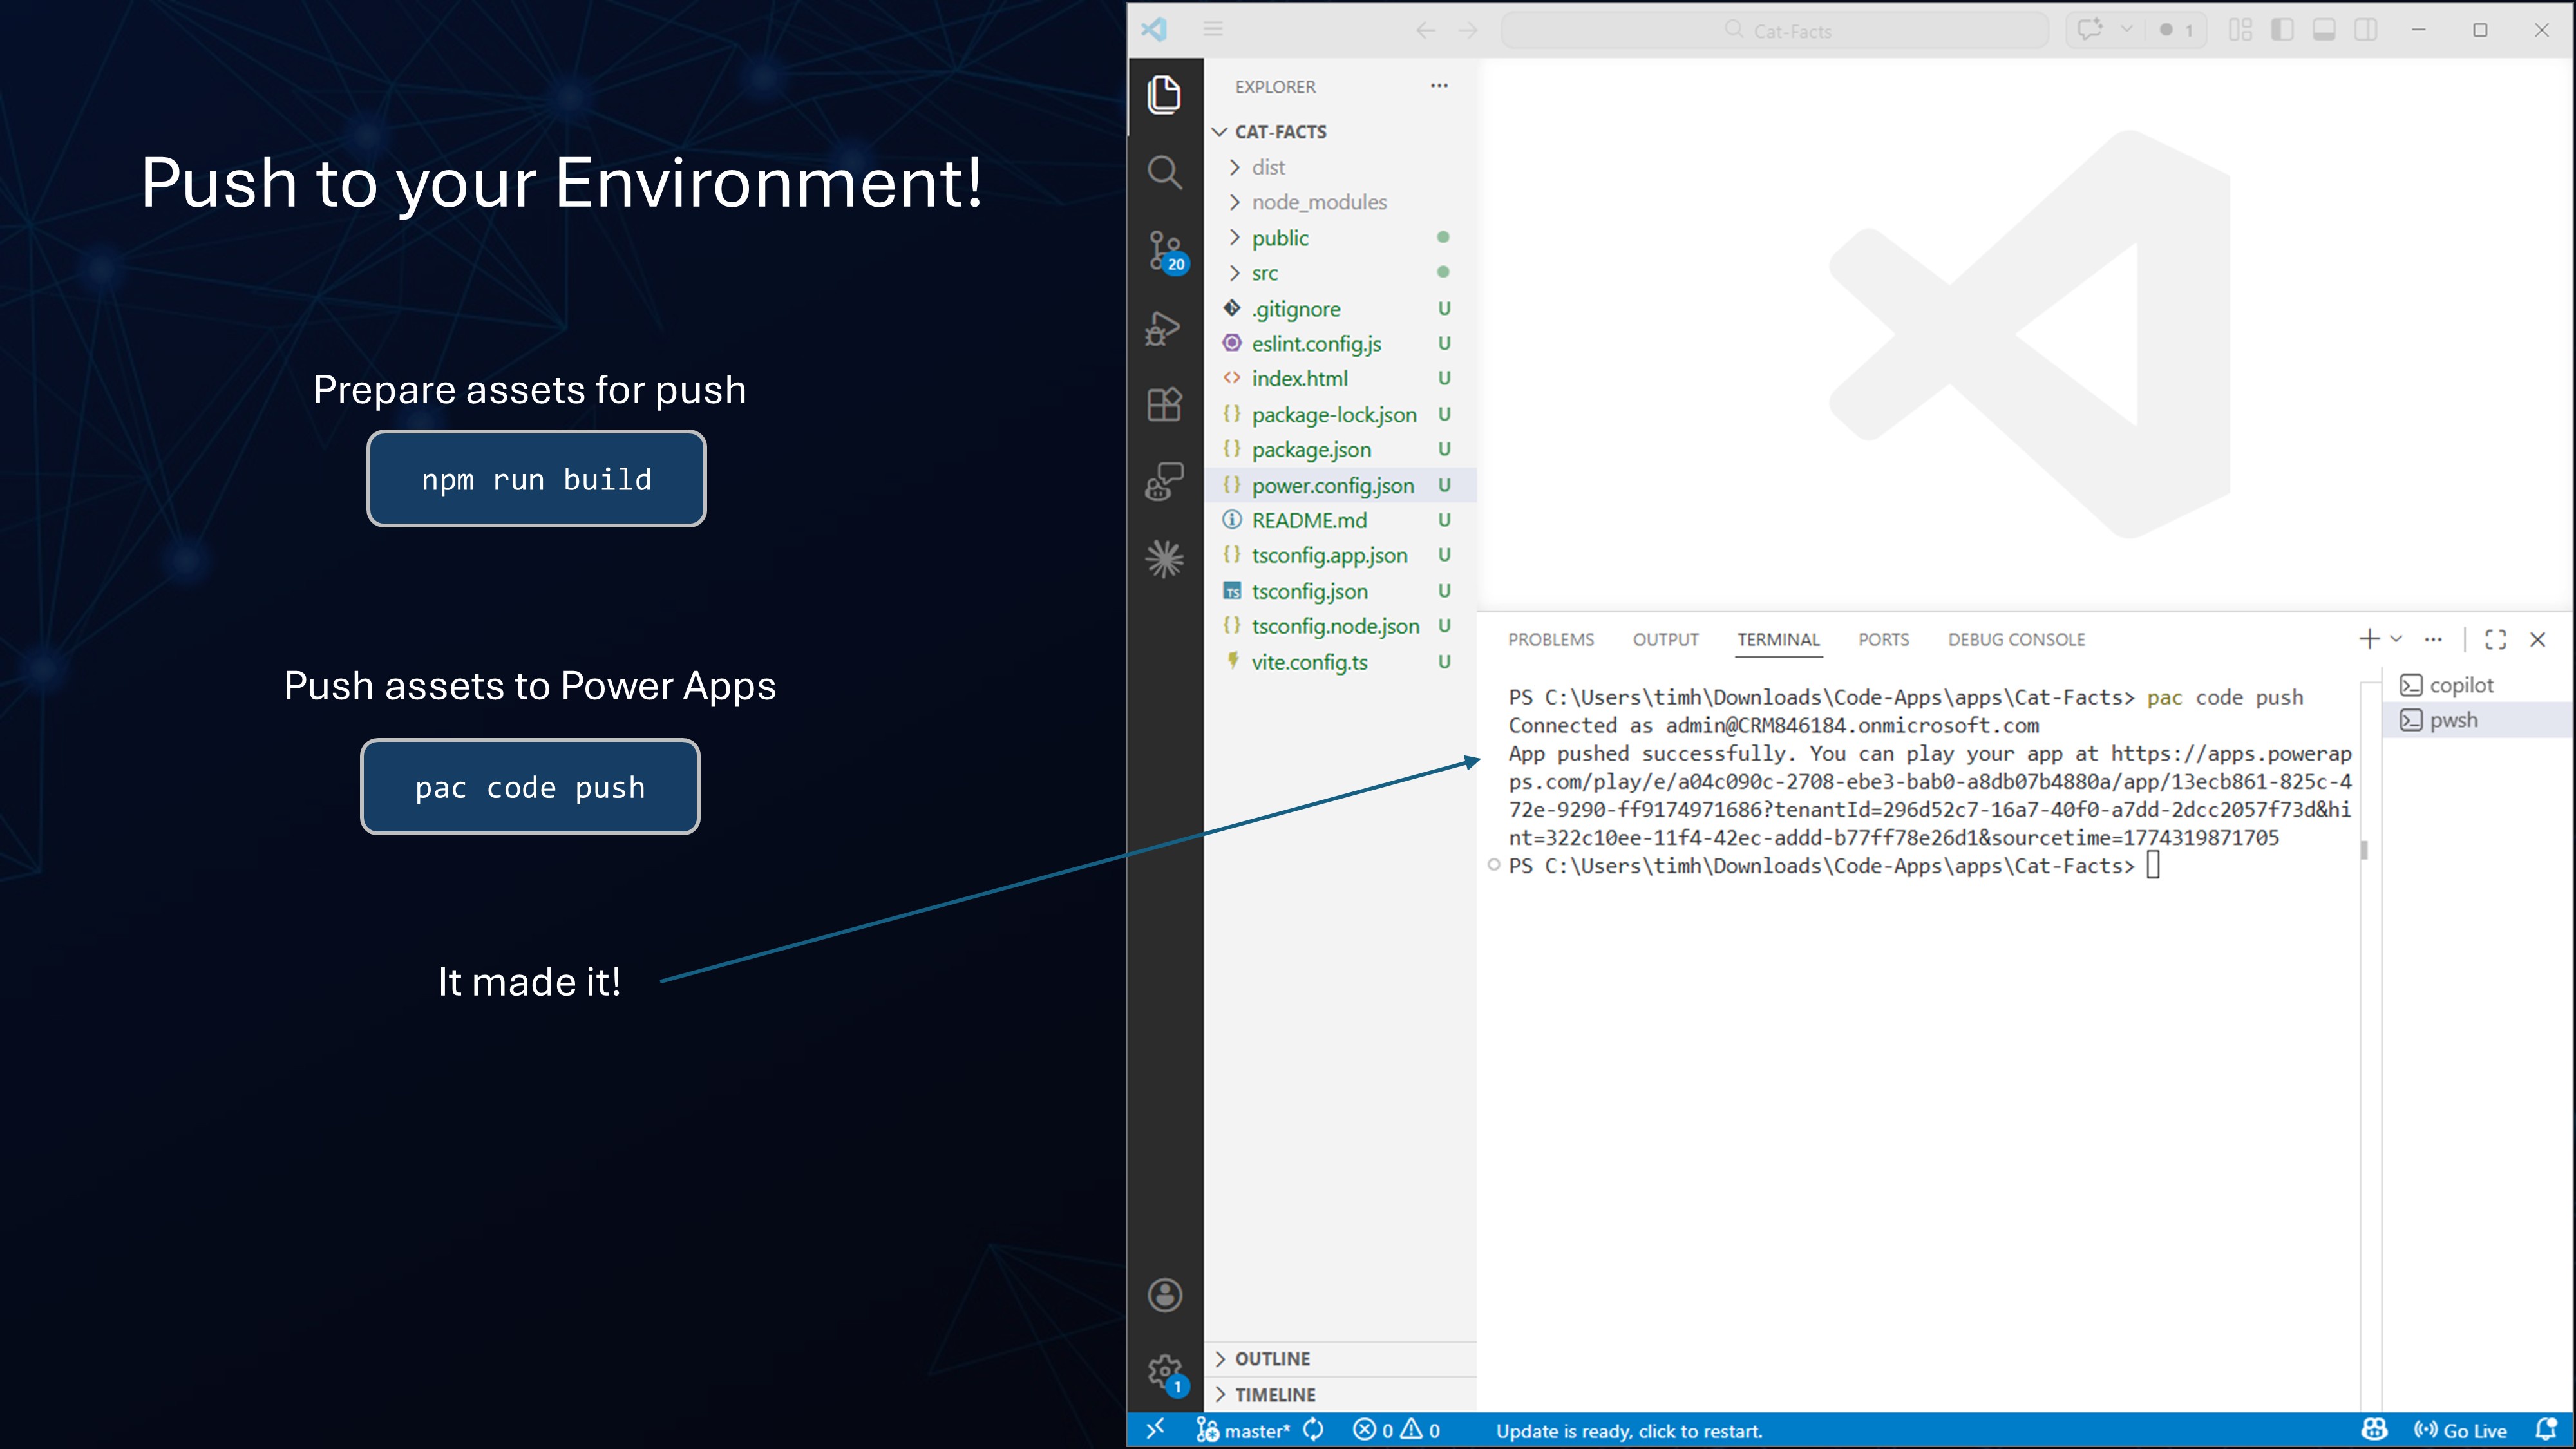Maximize the panel size
The image size is (2576, 1449).
pyautogui.click(x=2496, y=639)
